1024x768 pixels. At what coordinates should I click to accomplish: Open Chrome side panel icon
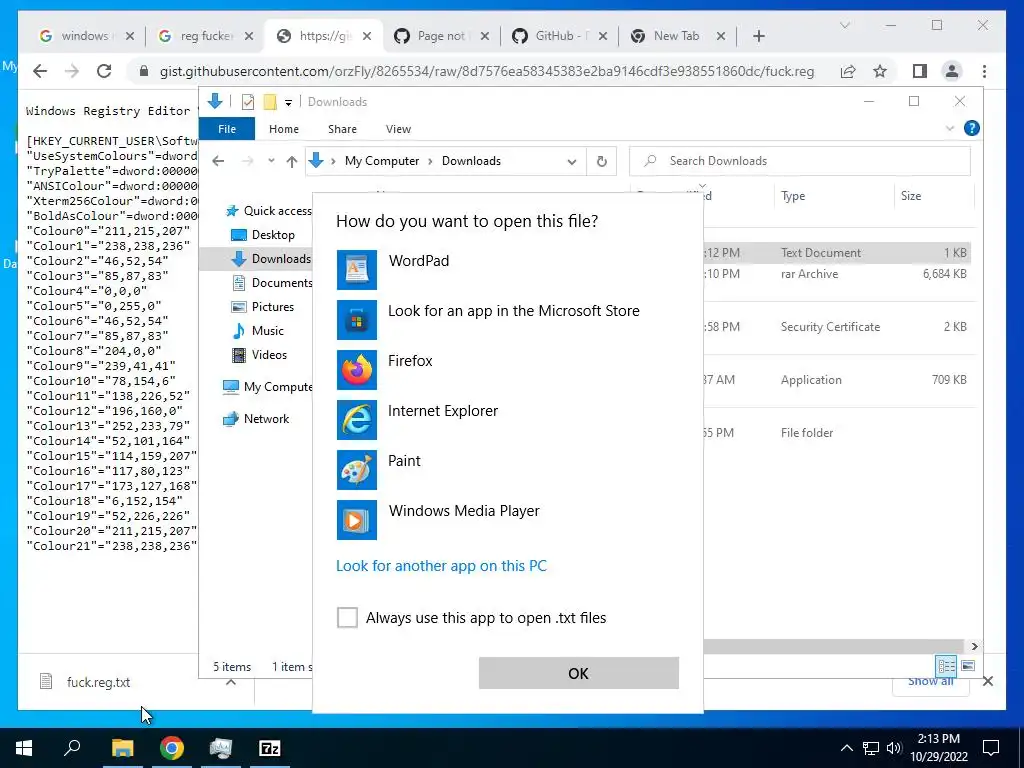(920, 71)
